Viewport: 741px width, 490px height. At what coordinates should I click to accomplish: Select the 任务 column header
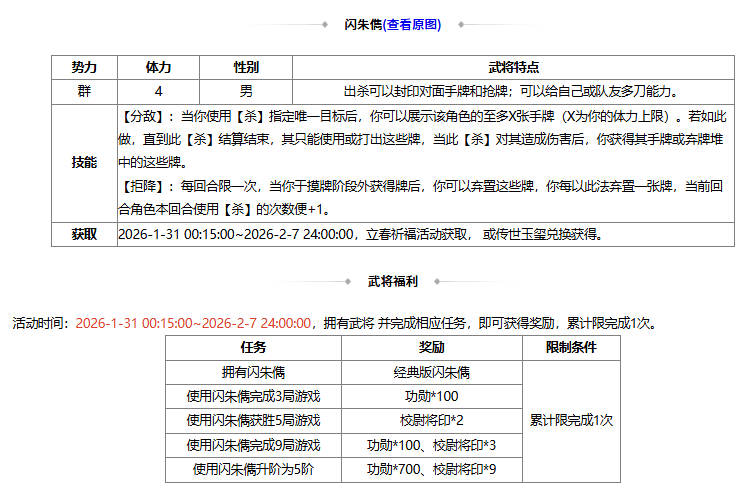[253, 348]
